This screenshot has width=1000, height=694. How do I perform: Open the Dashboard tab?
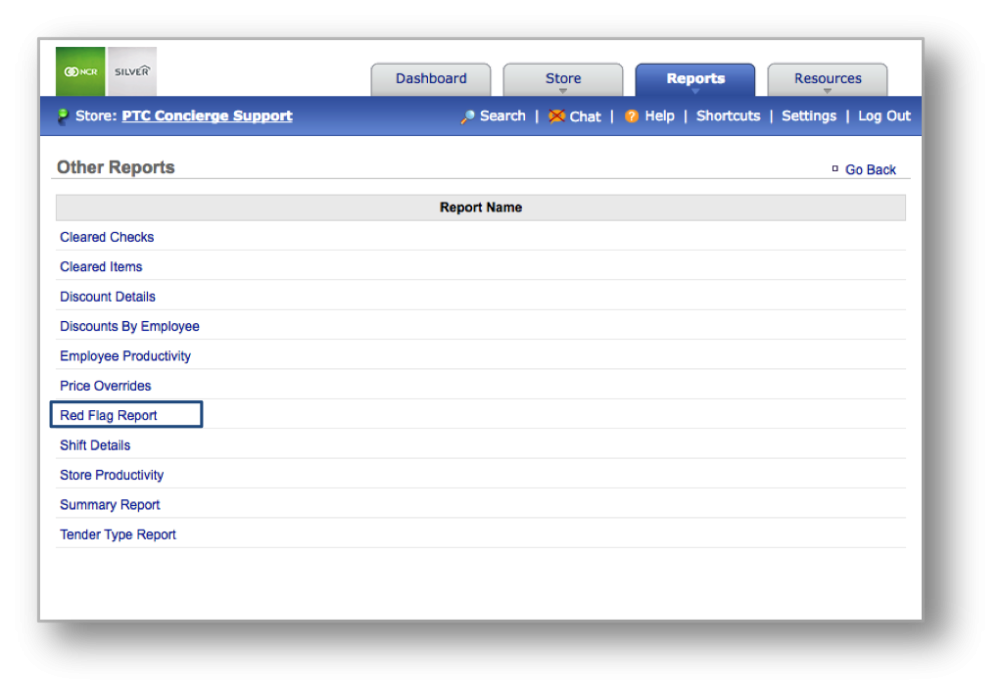tap(431, 79)
